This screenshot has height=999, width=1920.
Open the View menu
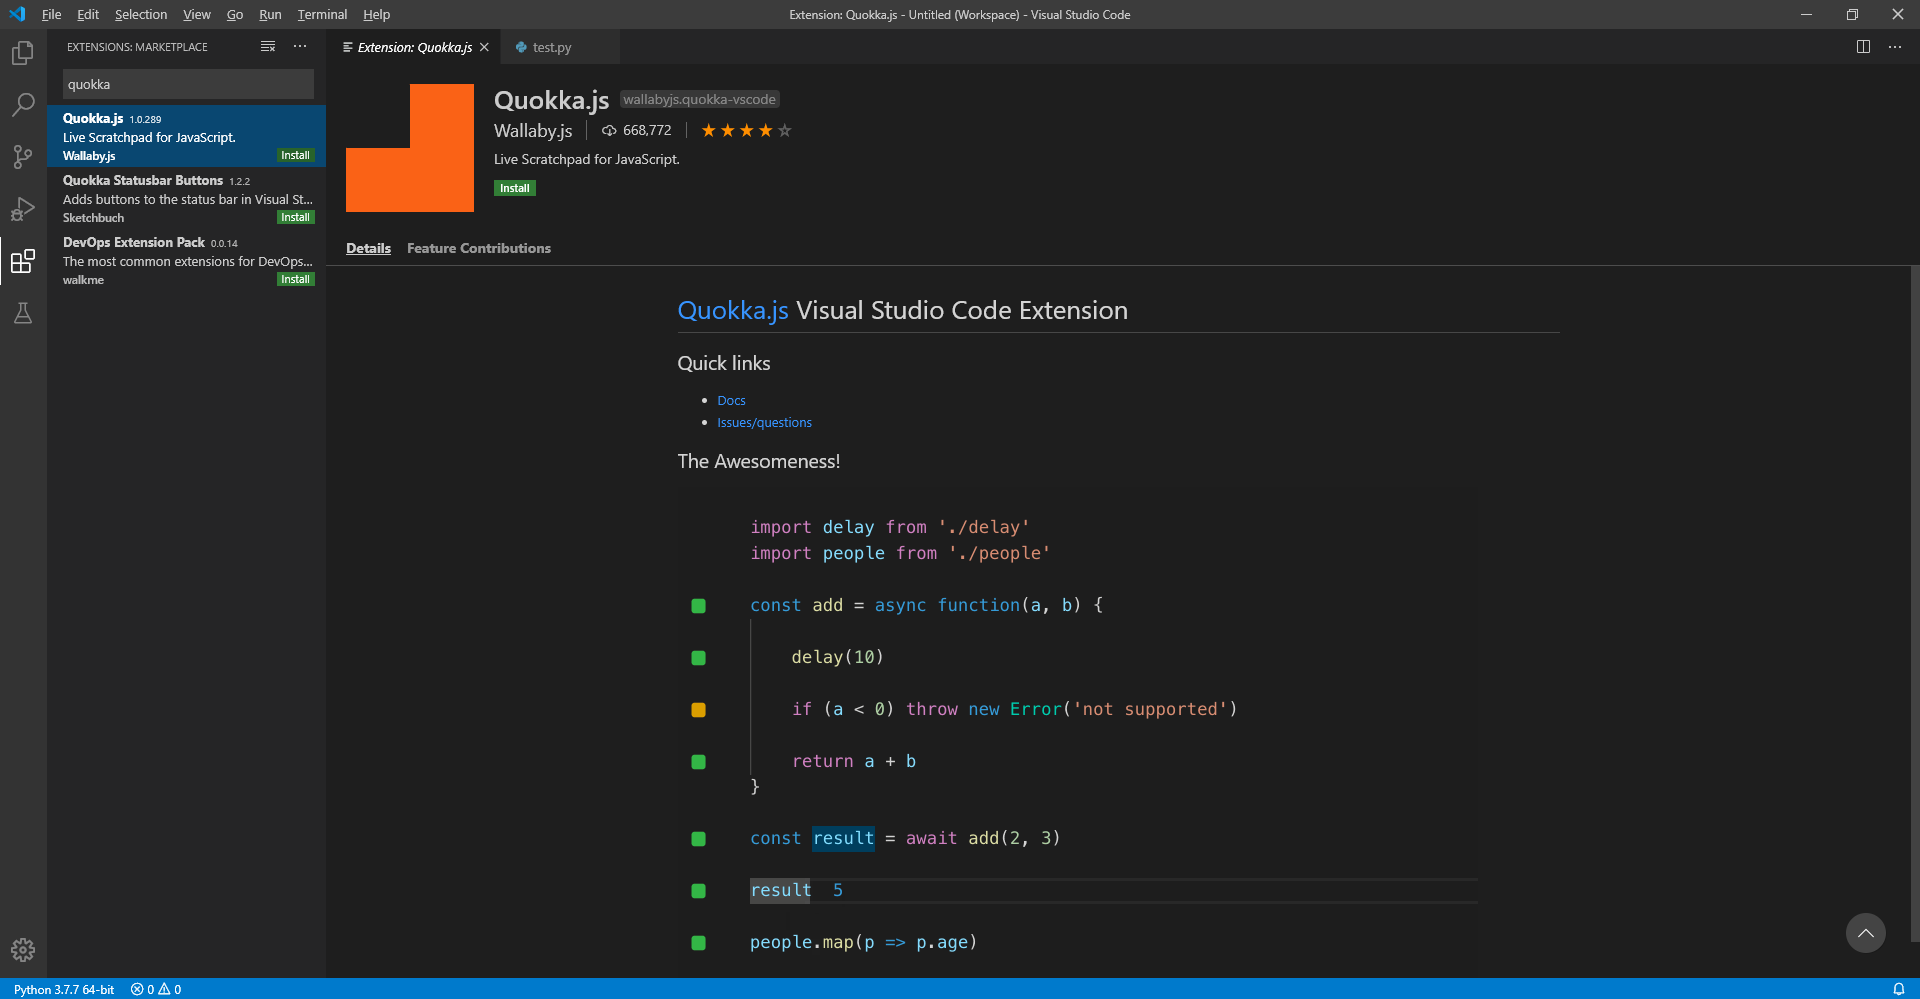click(x=197, y=14)
